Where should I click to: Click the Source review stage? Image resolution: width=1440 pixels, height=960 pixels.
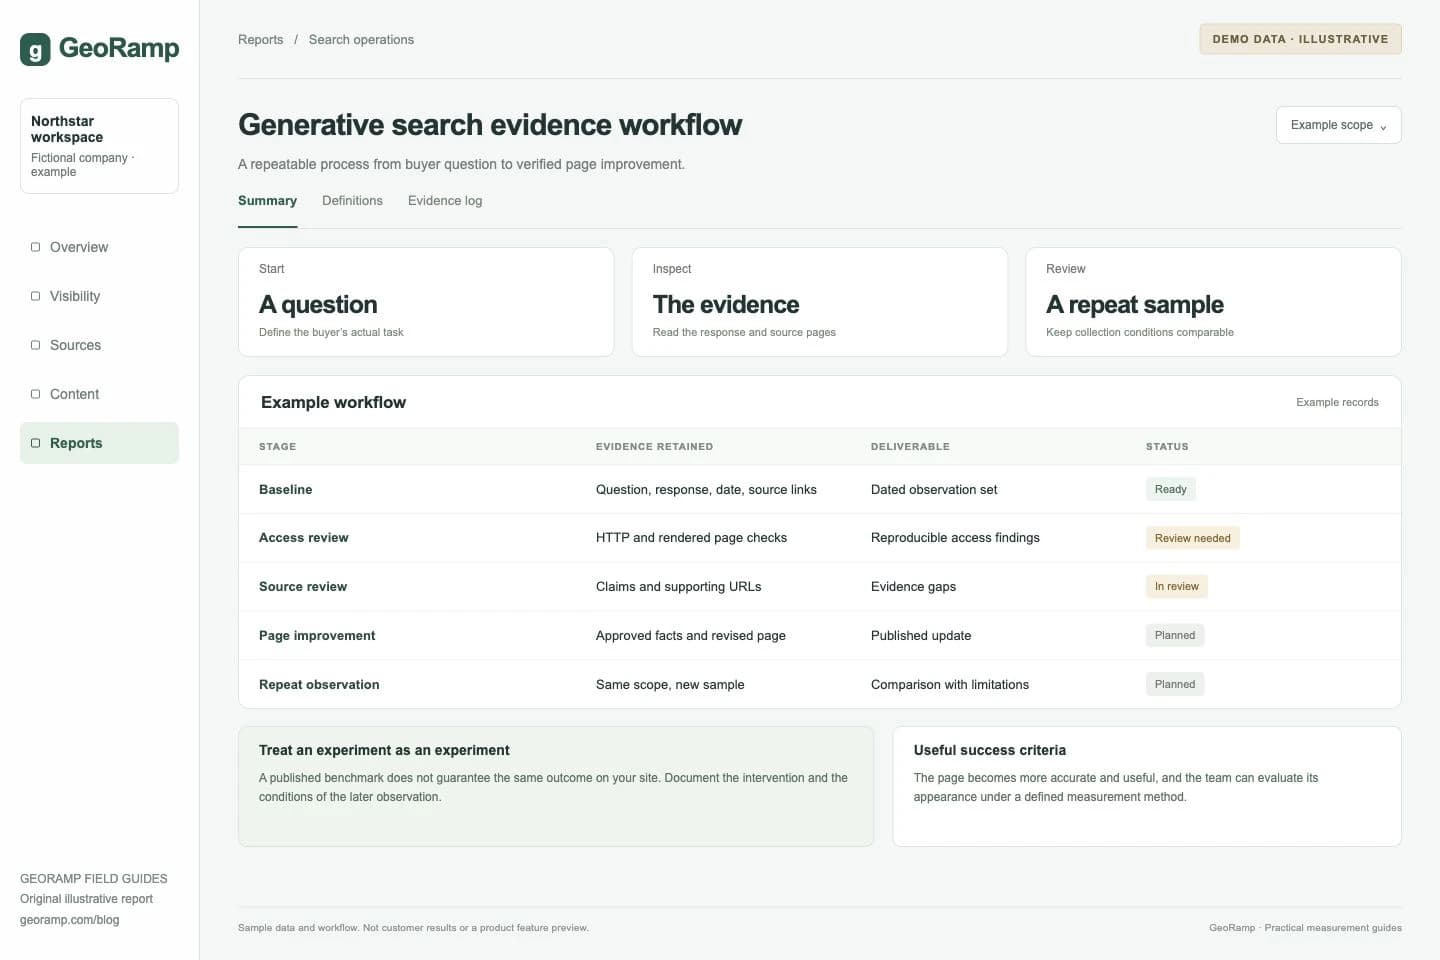[x=303, y=587]
